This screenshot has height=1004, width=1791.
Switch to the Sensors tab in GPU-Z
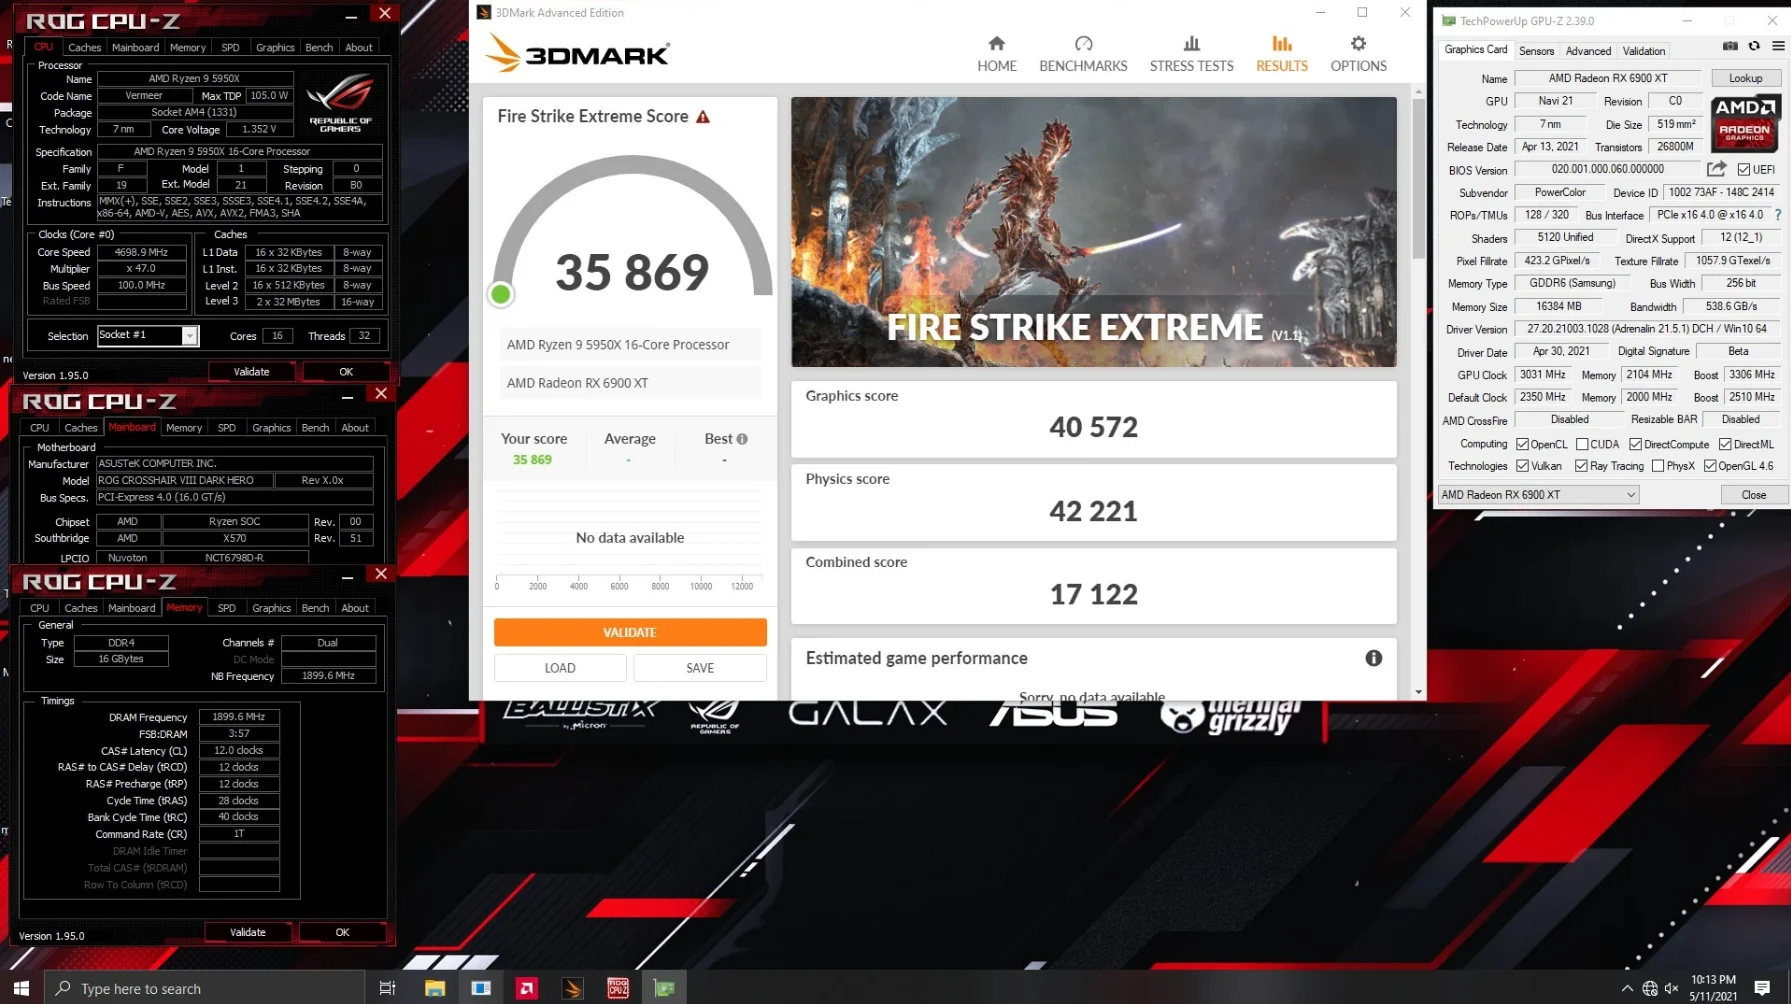coord(1536,51)
